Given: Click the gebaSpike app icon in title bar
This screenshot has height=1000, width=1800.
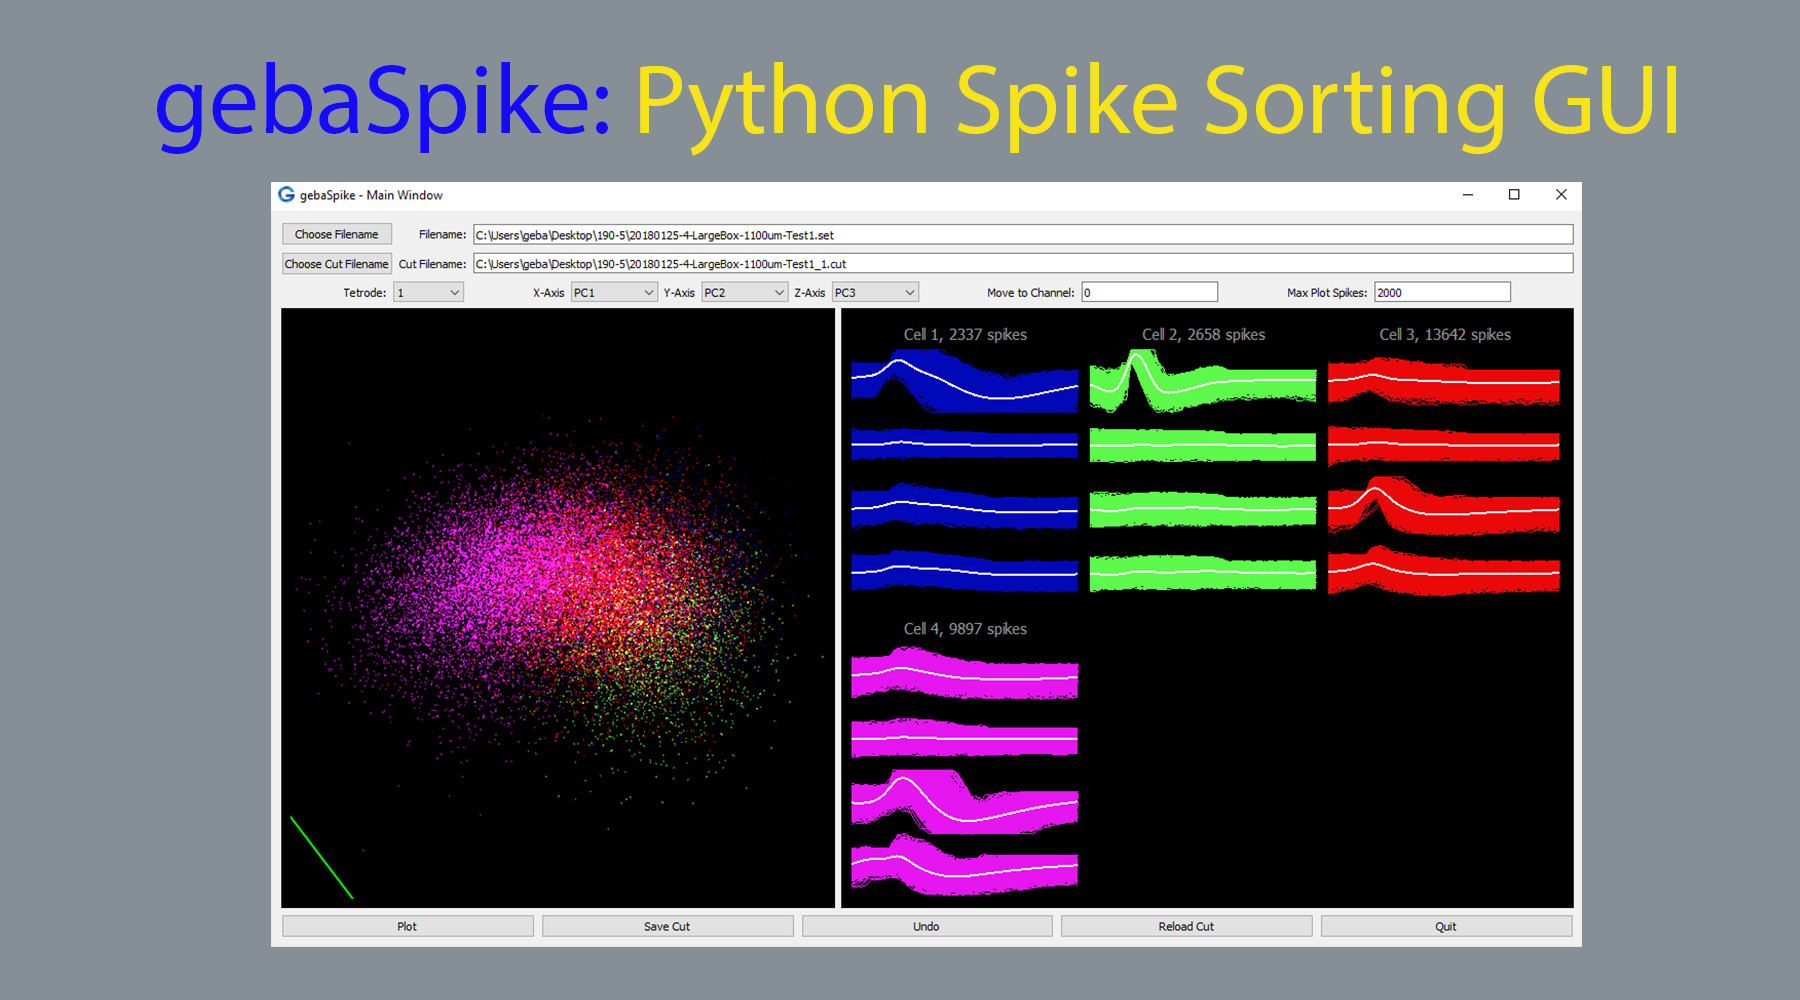Looking at the screenshot, I should click(287, 195).
